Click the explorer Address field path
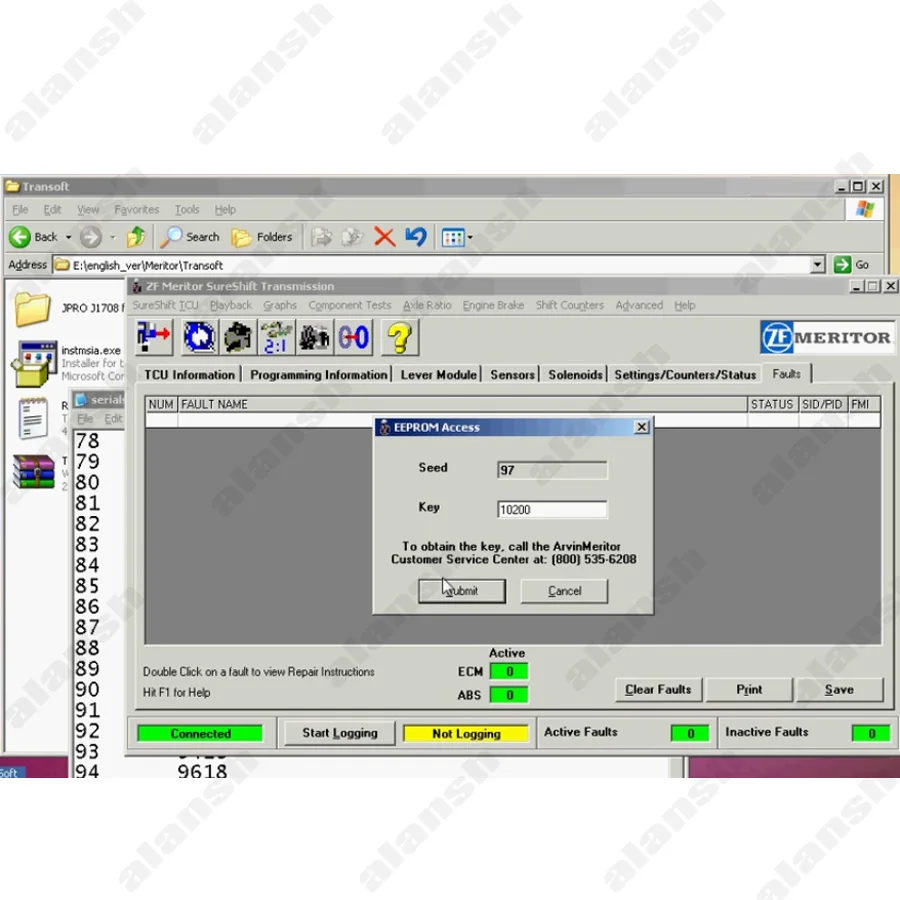The image size is (900, 900). click(432, 265)
